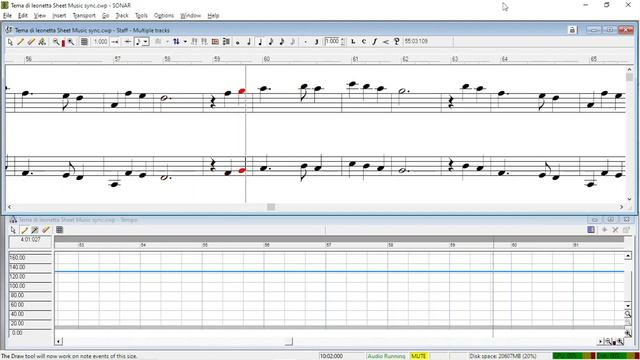Open the View menu
Viewport: 640px width, 360px height.
click(x=40, y=16)
